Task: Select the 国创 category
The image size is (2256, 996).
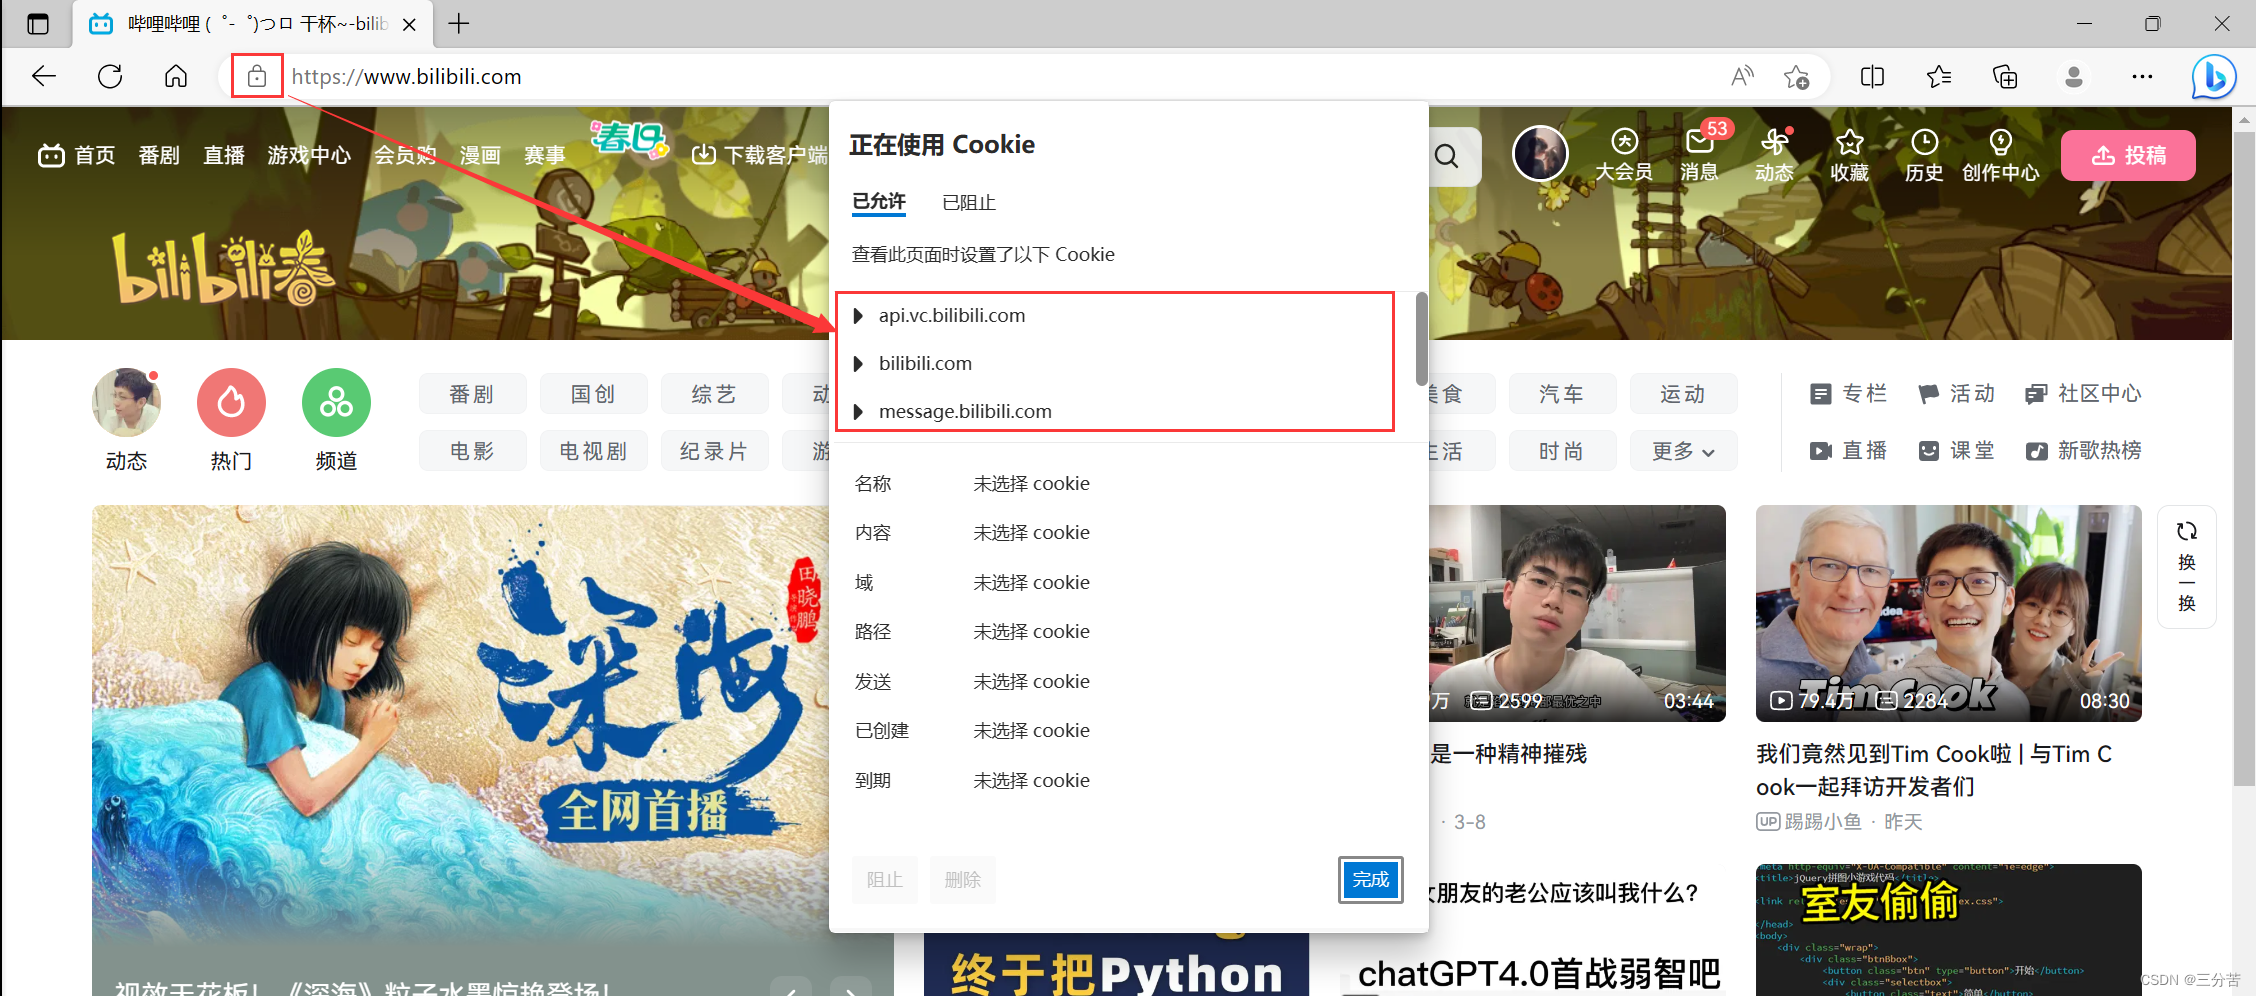Action: [x=593, y=394]
